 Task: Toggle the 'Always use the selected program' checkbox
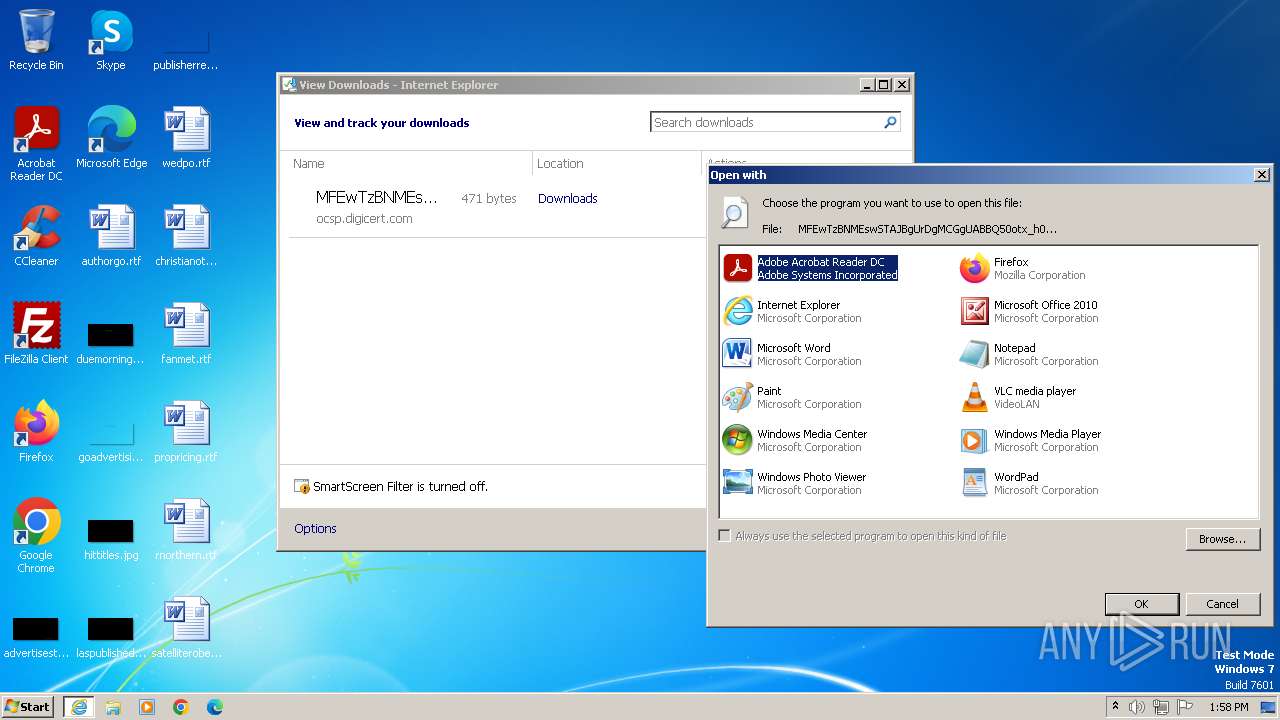tap(724, 536)
